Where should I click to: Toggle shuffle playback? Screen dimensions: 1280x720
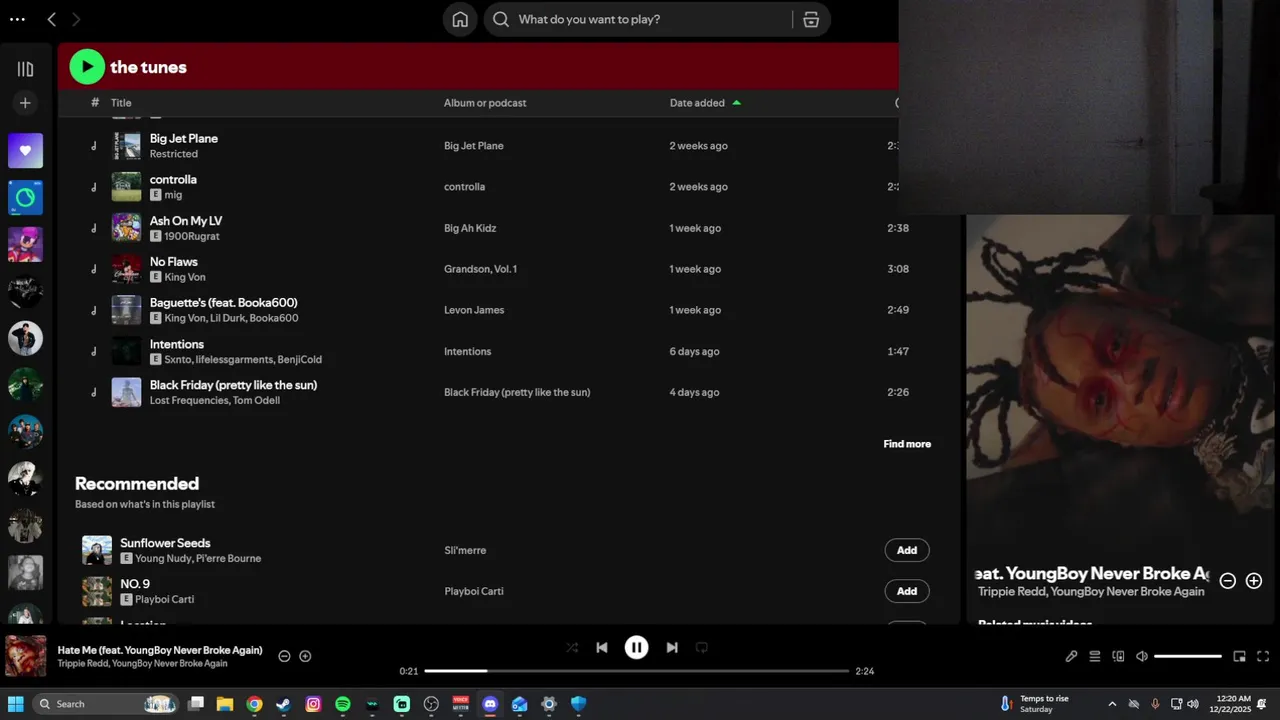pos(572,647)
